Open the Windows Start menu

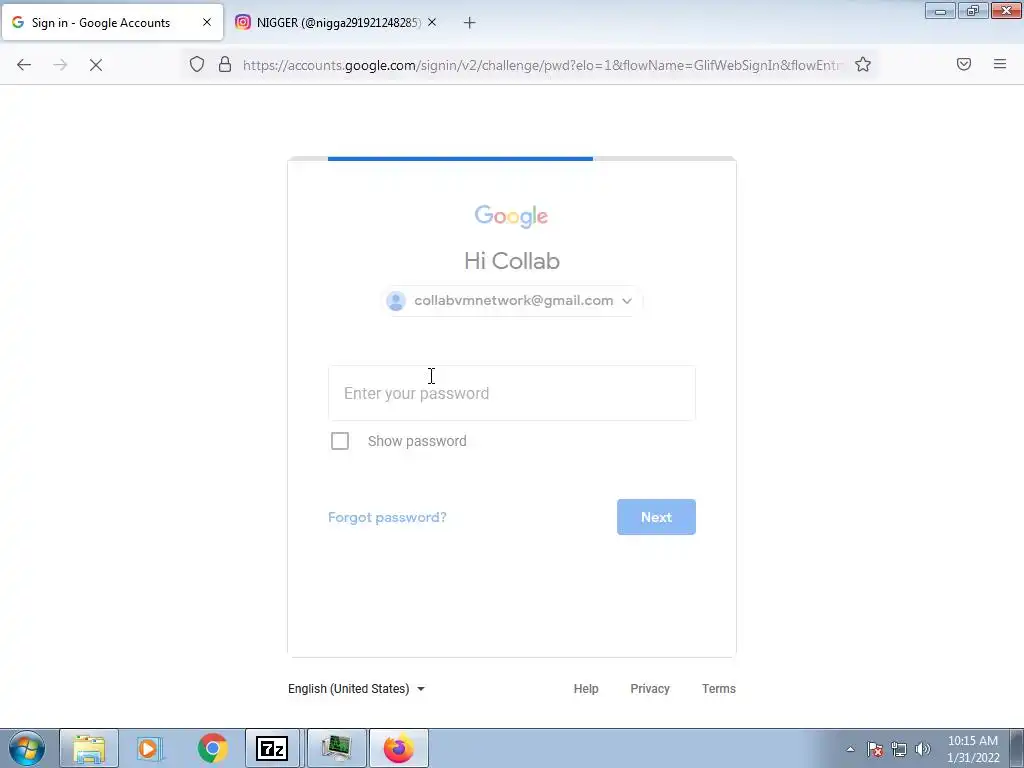(27, 748)
